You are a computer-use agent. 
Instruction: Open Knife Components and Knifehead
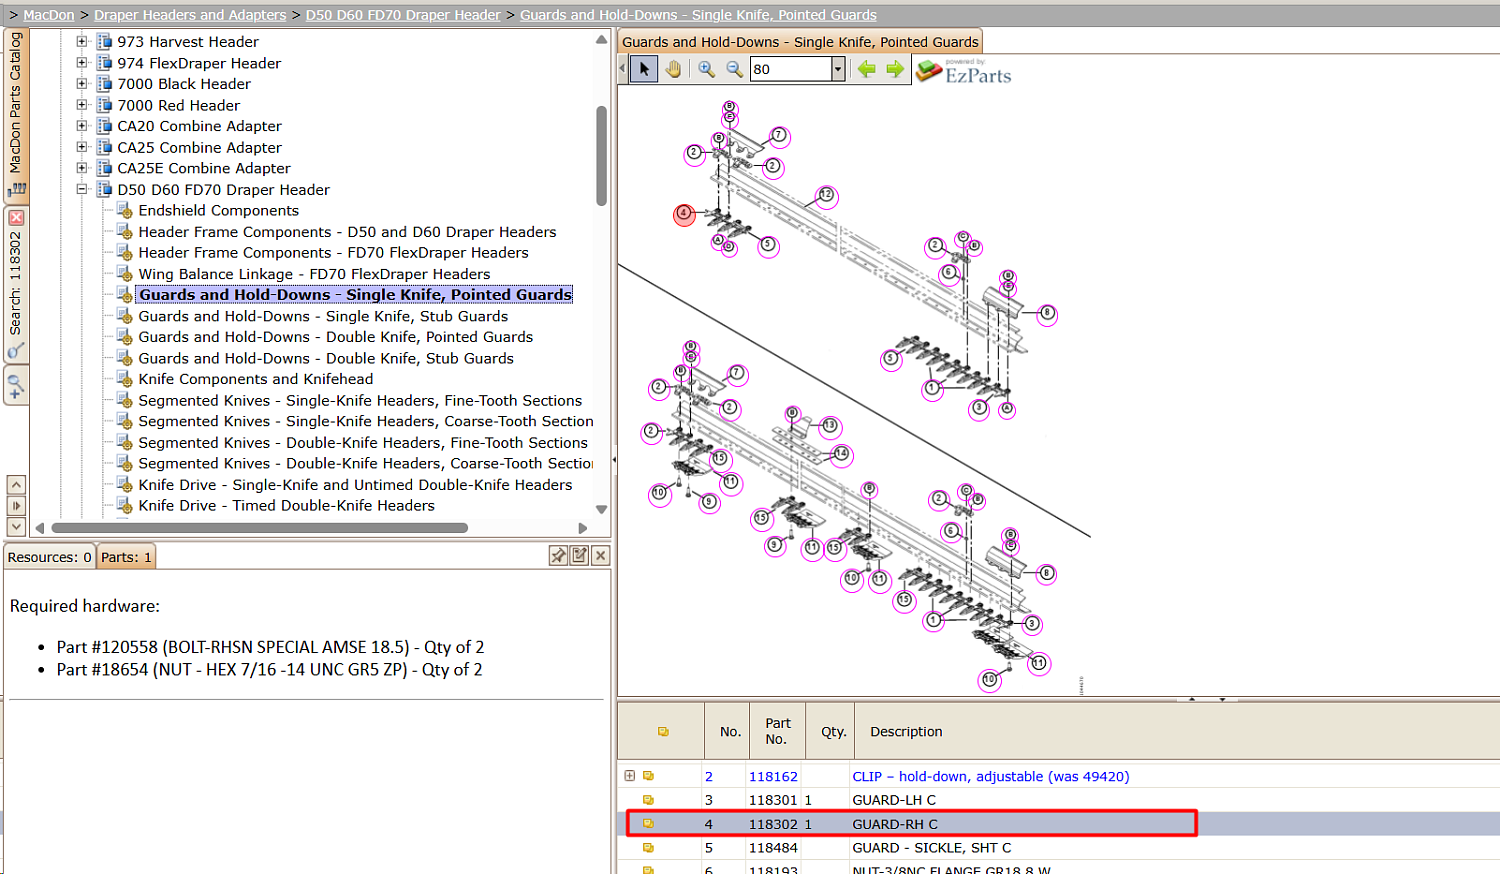pyautogui.click(x=256, y=379)
